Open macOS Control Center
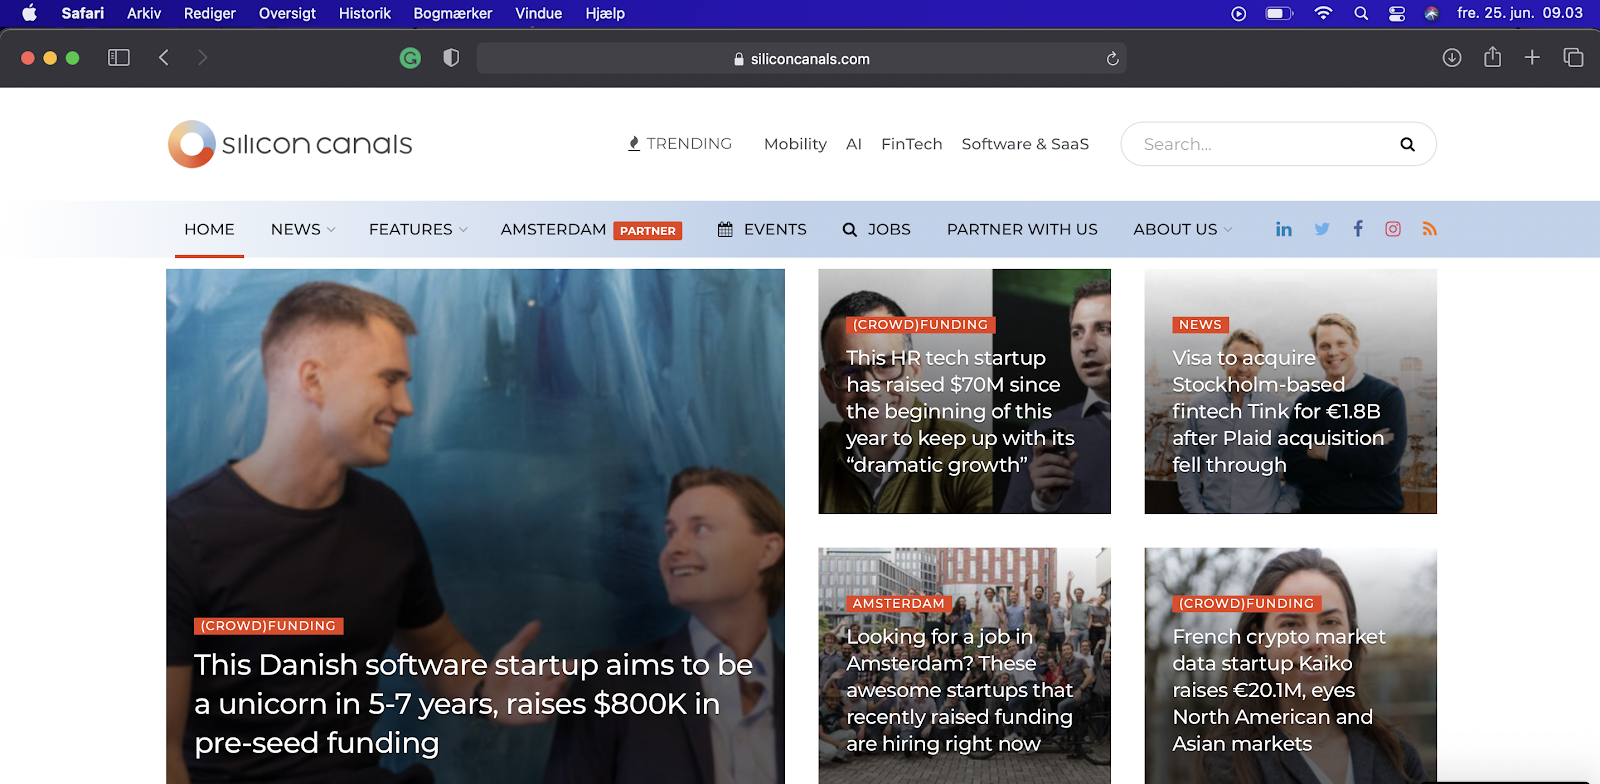The image size is (1600, 784). coord(1397,13)
